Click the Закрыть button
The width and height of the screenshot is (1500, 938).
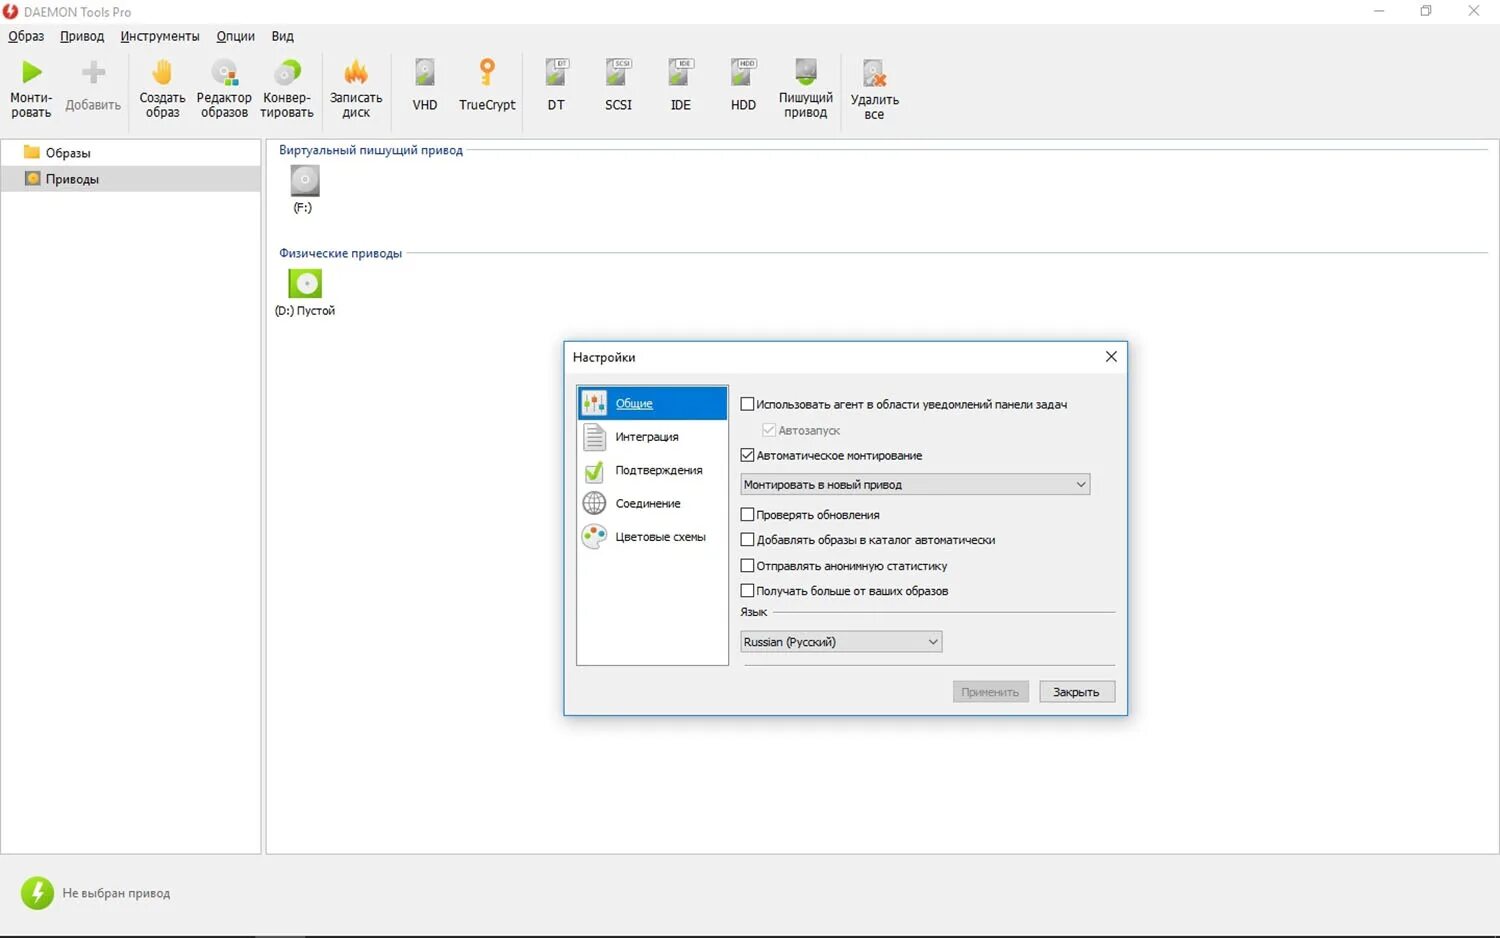(1076, 692)
